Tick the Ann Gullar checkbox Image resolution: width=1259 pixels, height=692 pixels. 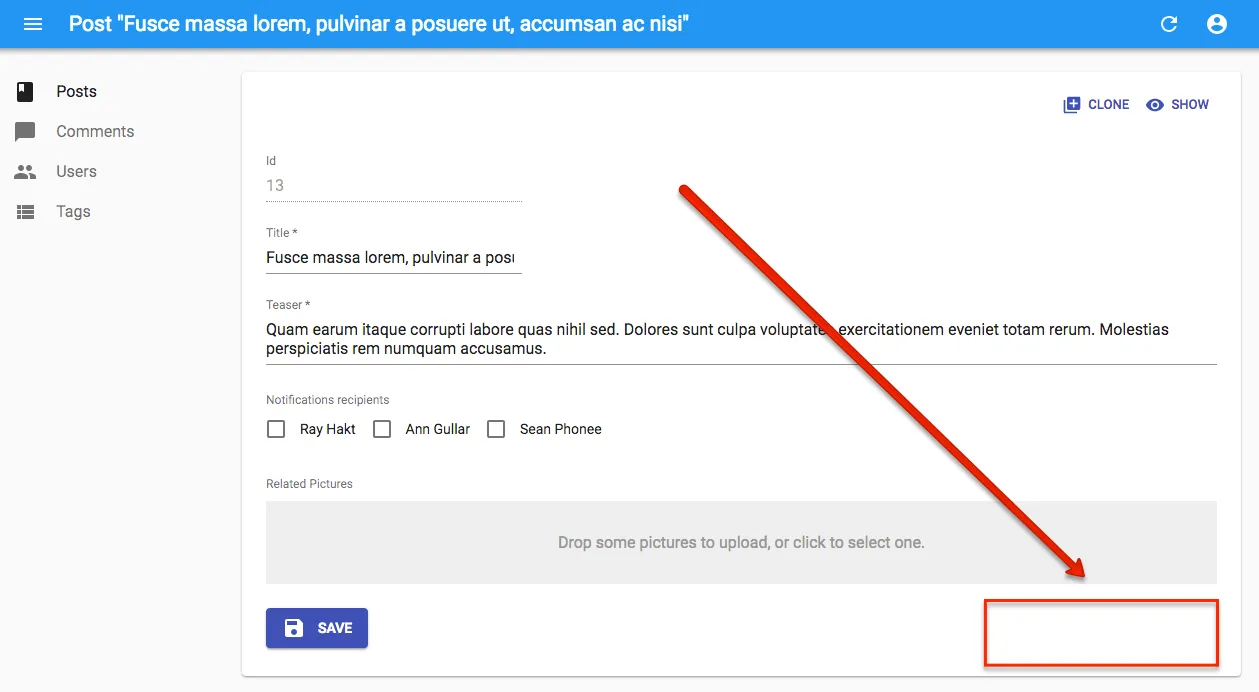pos(382,429)
